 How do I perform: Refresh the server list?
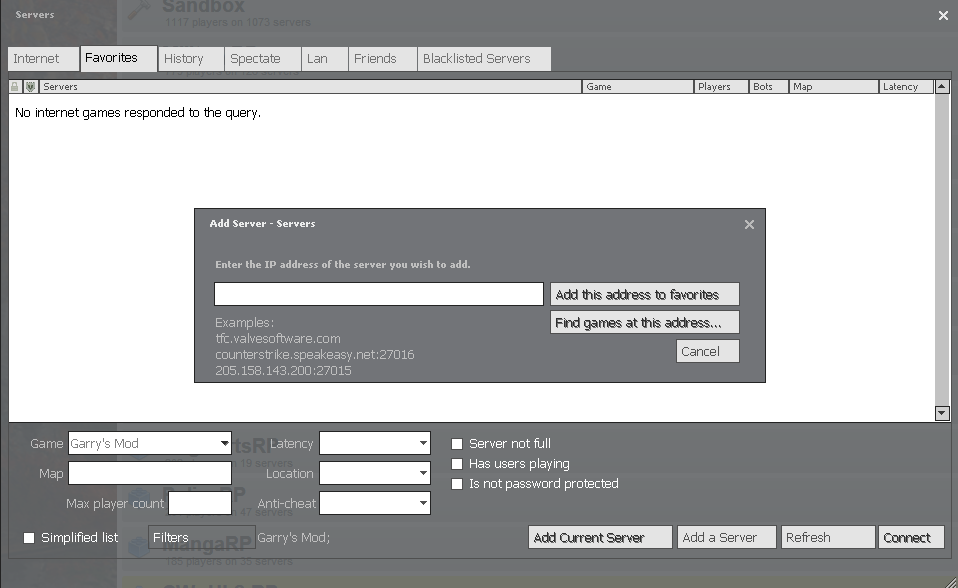(828, 537)
